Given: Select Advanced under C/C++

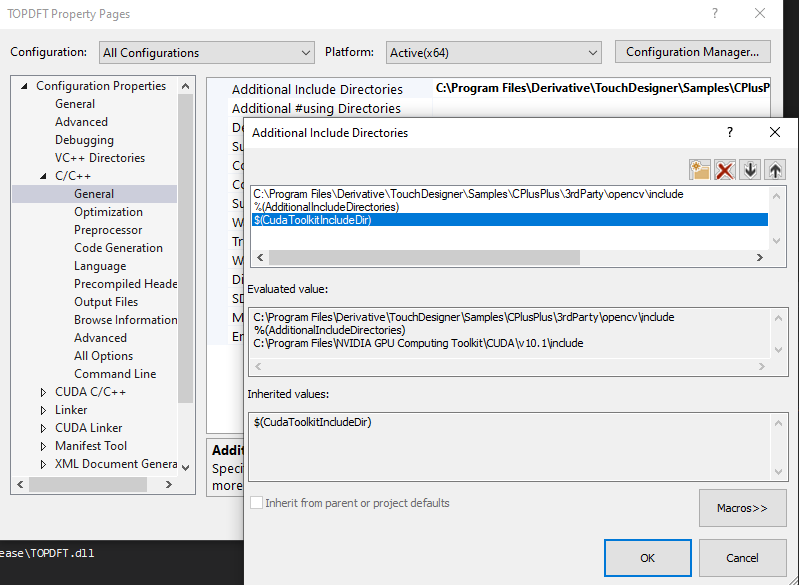Looking at the screenshot, I should pyautogui.click(x=100, y=338).
